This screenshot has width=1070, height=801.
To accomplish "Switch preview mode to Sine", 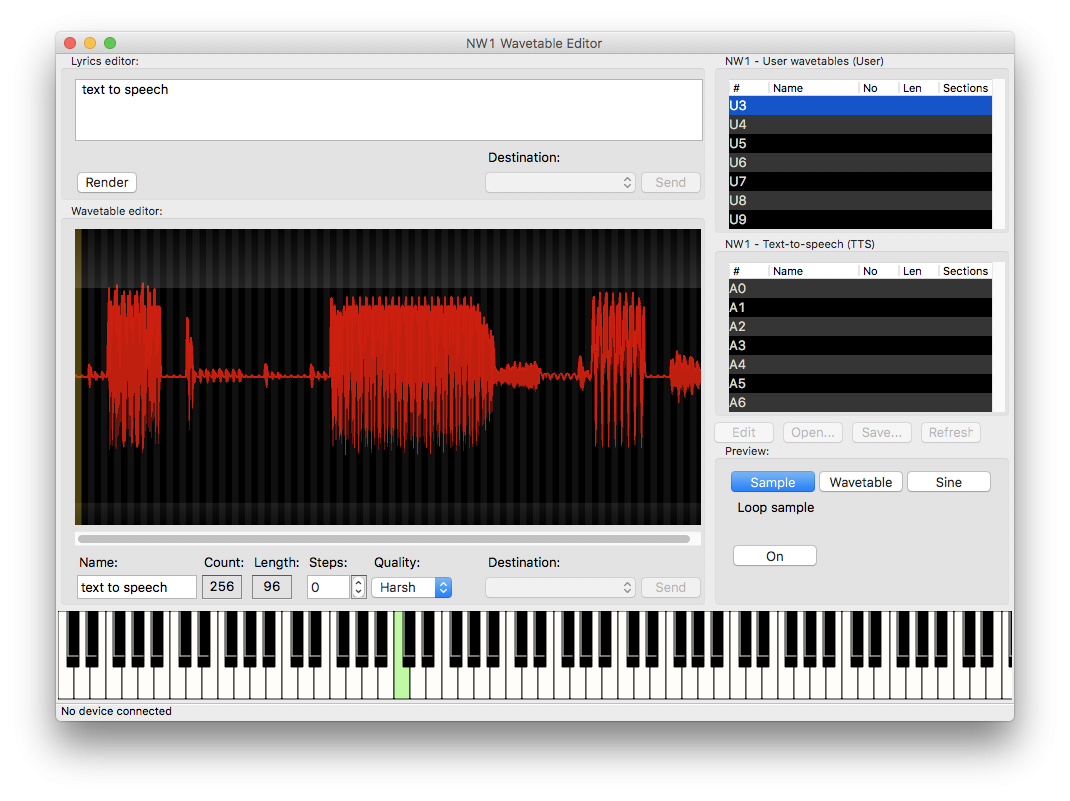I will (x=949, y=482).
